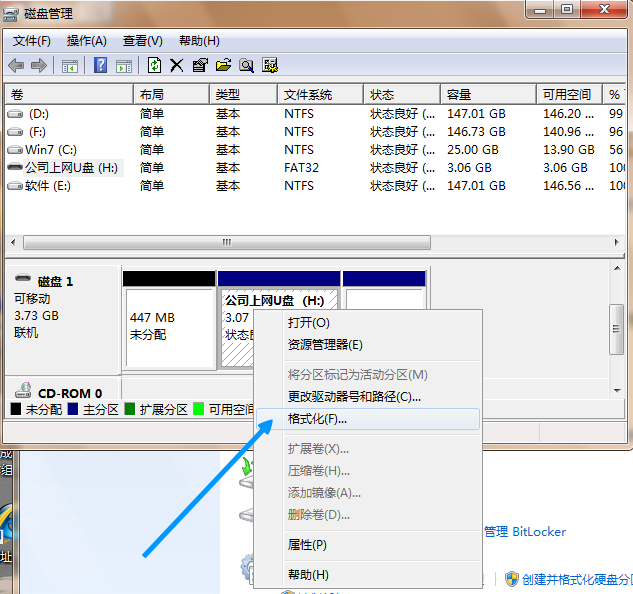Sort by the 布局 column header
The image size is (633, 594).
[172, 95]
